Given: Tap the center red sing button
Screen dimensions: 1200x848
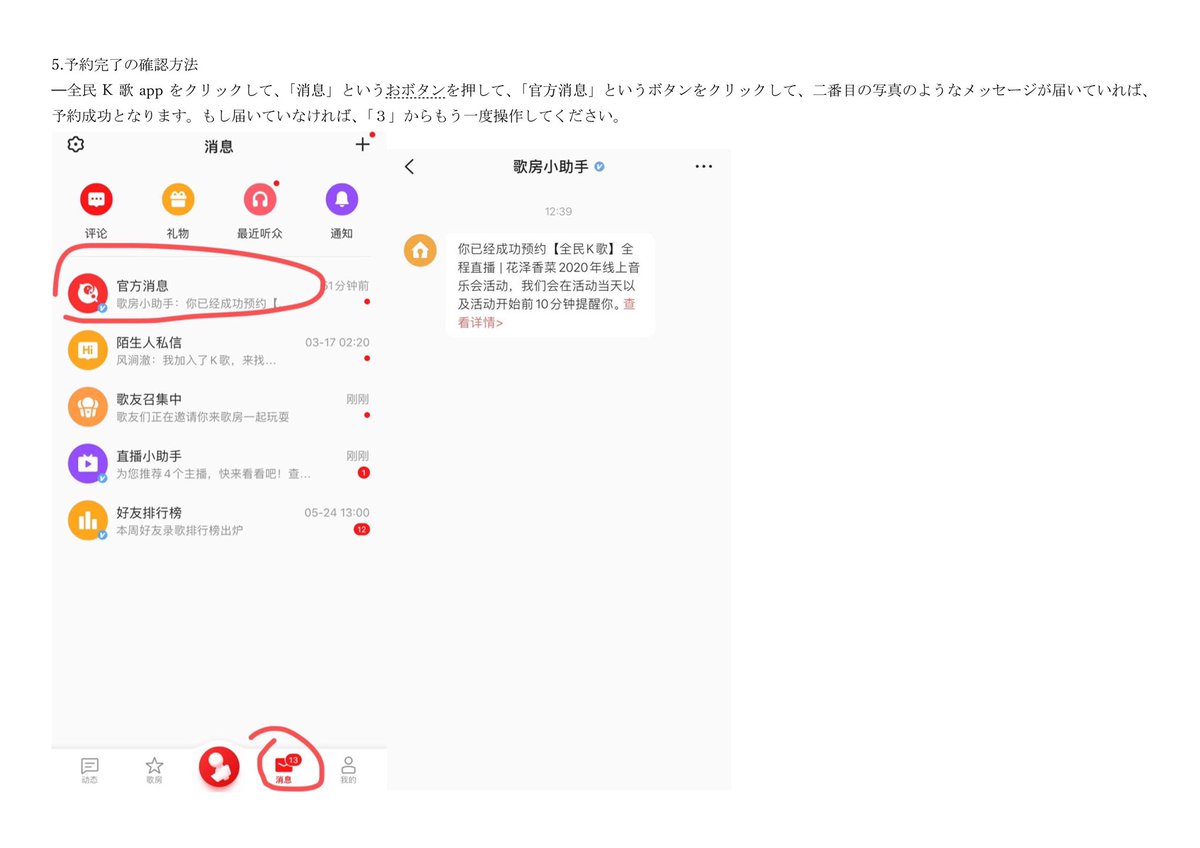Looking at the screenshot, I should (x=219, y=766).
